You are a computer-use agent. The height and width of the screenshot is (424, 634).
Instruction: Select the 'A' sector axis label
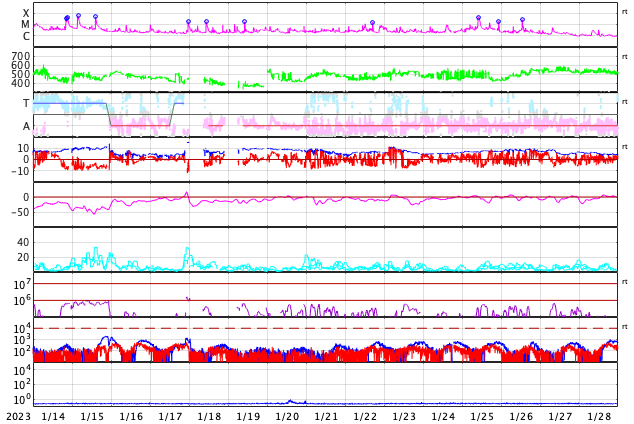coord(26,127)
